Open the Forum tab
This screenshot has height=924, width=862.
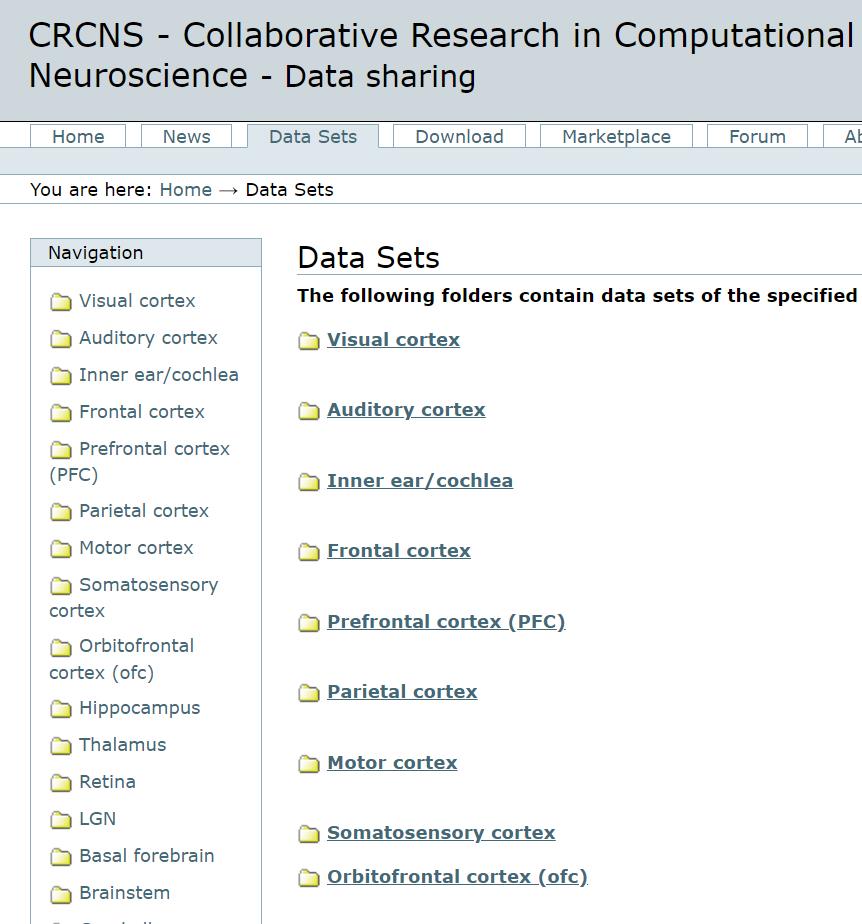[757, 137]
